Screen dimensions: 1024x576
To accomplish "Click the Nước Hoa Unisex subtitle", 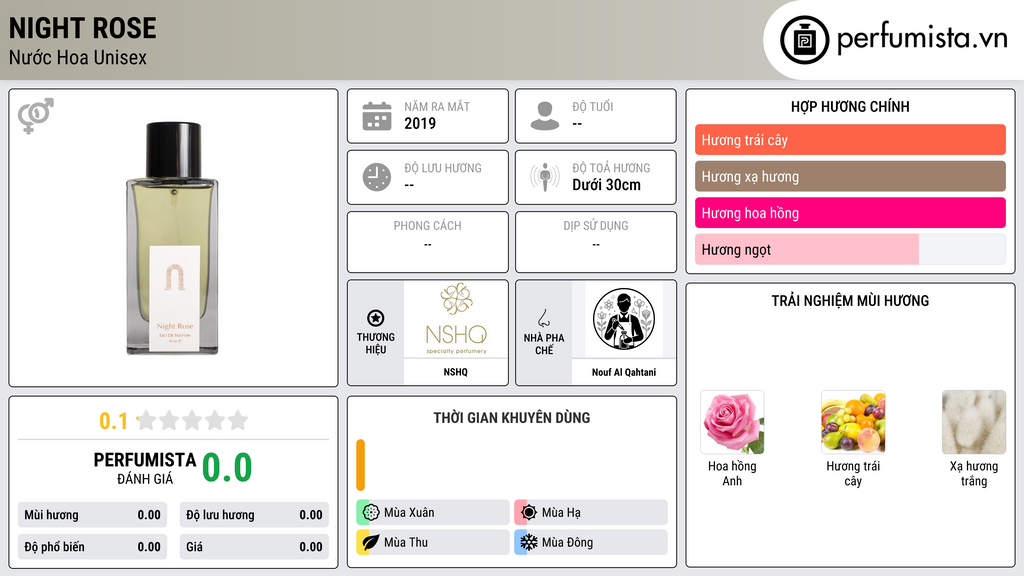I will click(78, 57).
